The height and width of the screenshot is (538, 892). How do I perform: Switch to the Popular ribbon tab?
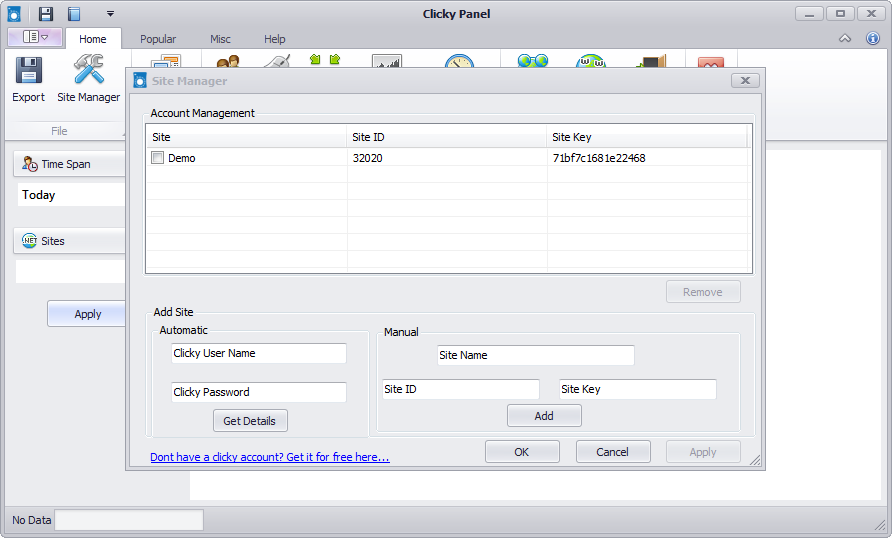point(158,39)
